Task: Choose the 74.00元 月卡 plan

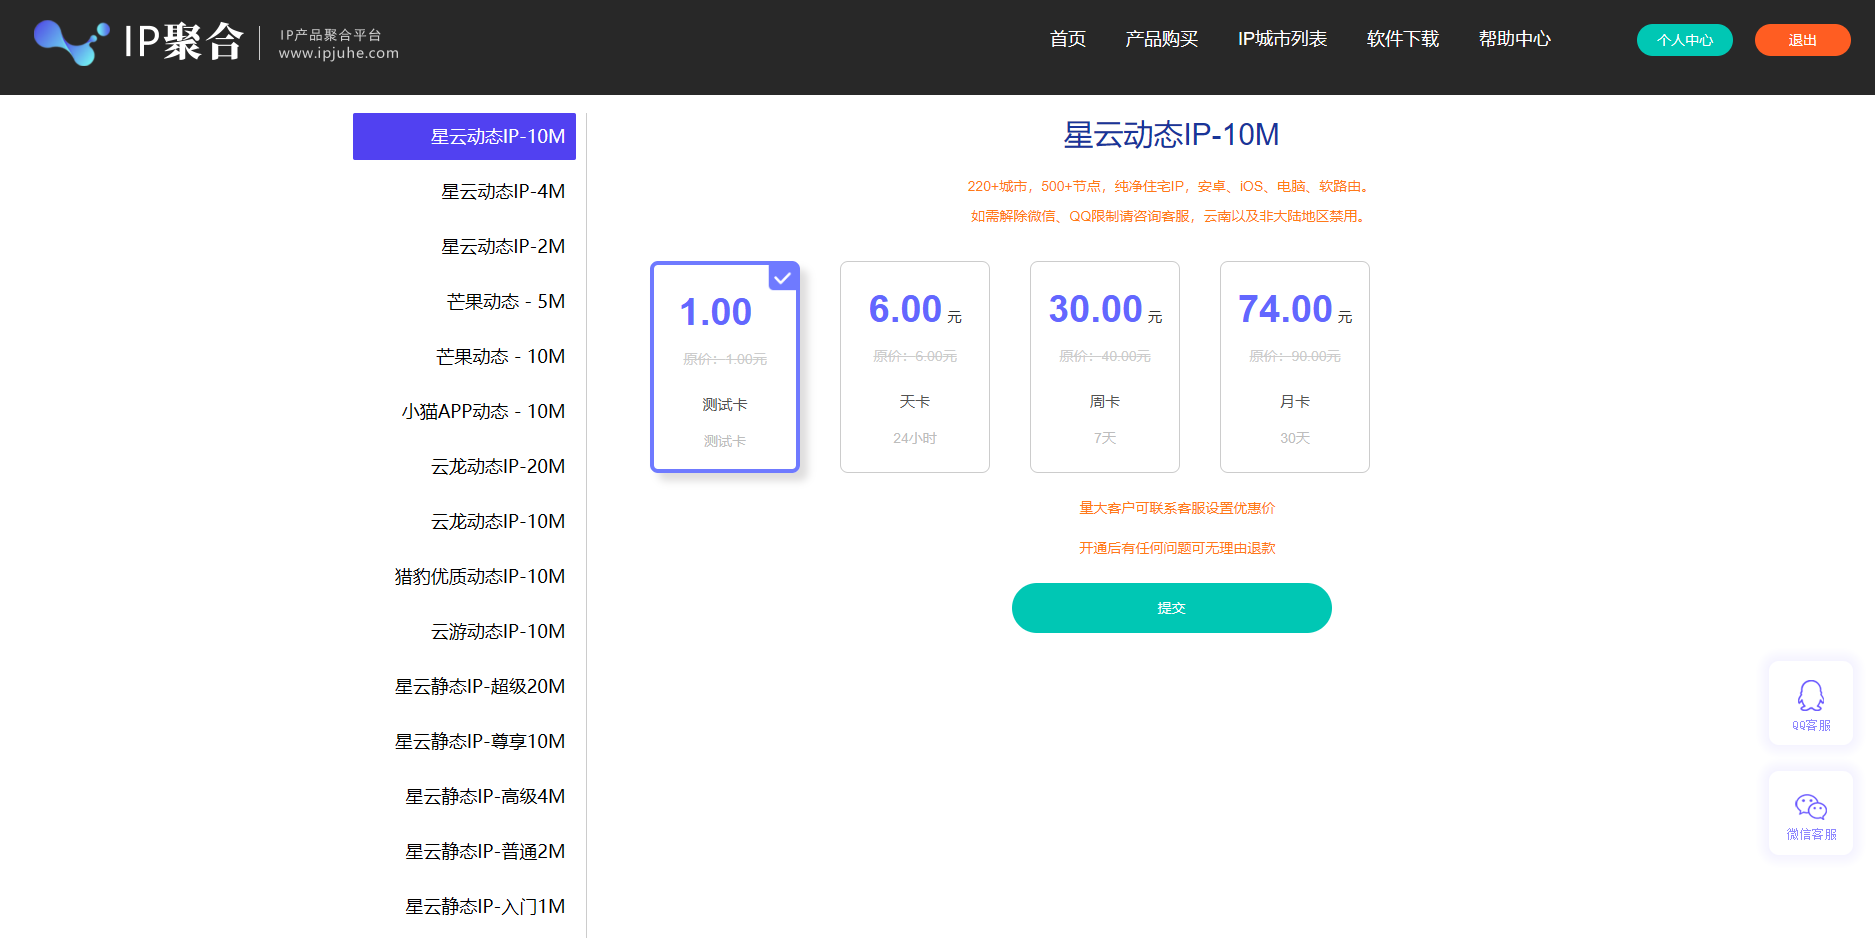Action: pos(1294,367)
